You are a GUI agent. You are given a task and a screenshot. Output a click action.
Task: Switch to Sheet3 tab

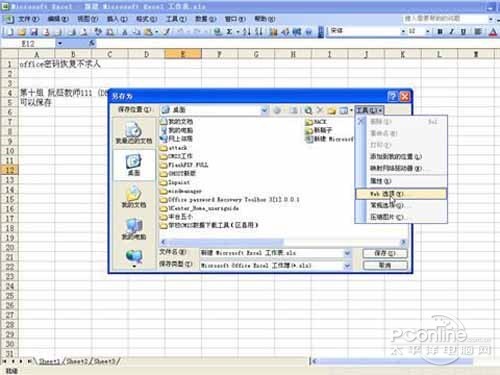pos(104,361)
